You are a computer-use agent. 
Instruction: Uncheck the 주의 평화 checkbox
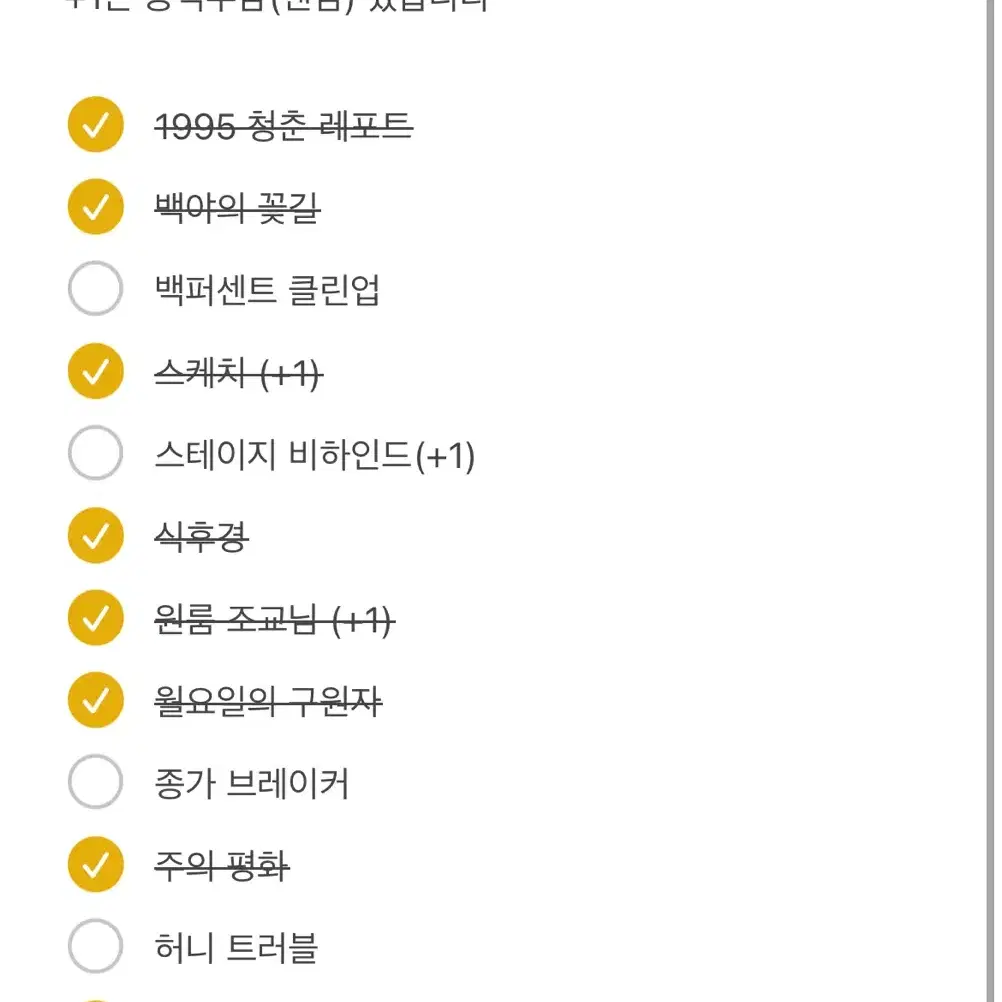[x=95, y=865]
